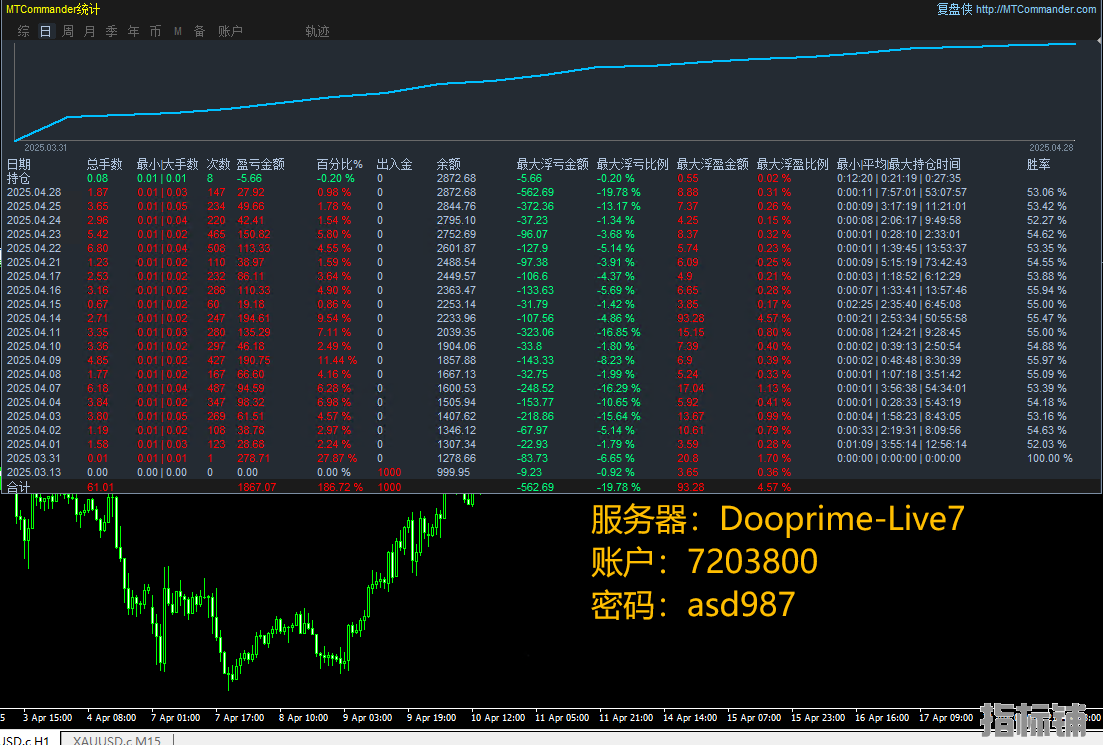Image resolution: width=1103 pixels, height=745 pixels.
Task: Click the 日期 column header
Action: click(19, 164)
